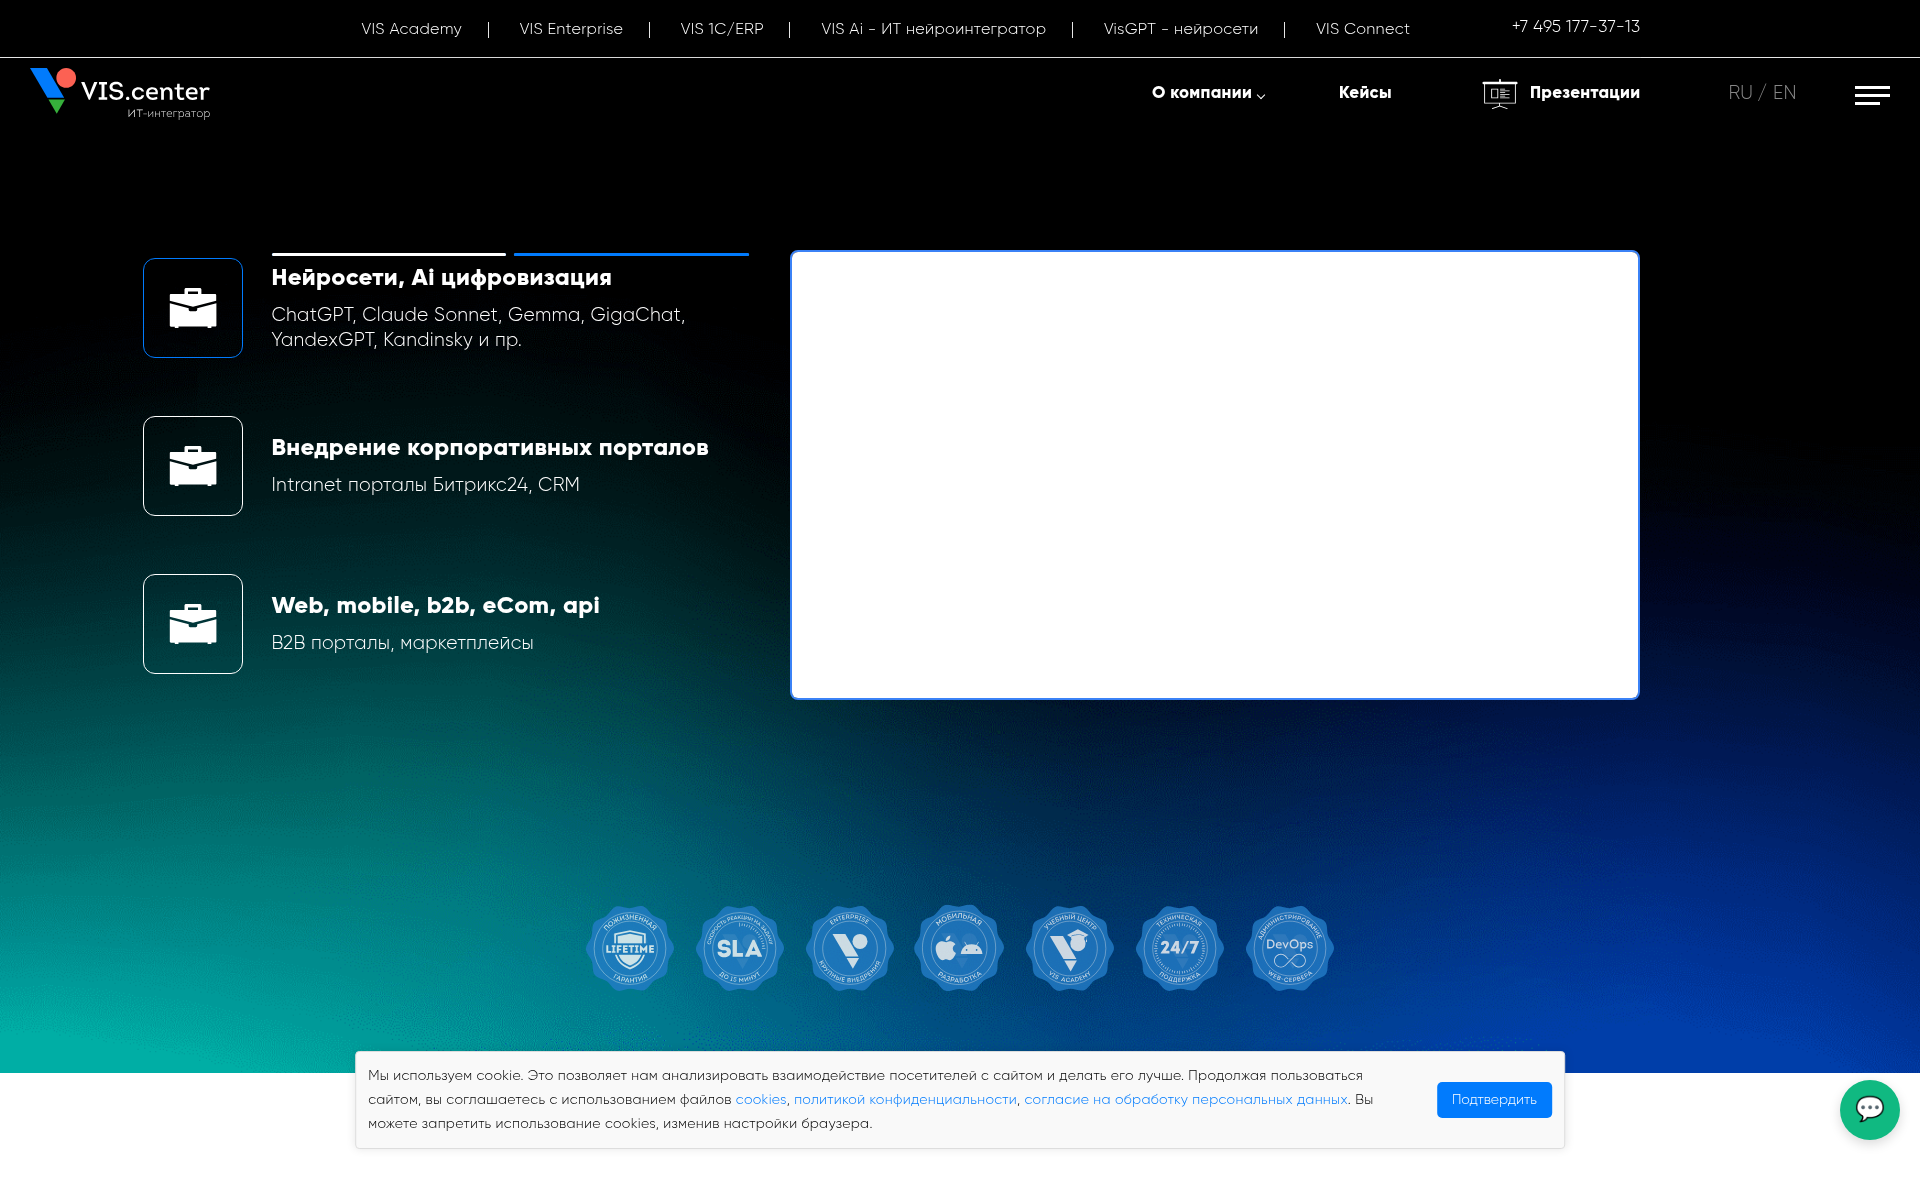Click briefcase icon beside Внедрение корпоративных порталов

coord(193,466)
